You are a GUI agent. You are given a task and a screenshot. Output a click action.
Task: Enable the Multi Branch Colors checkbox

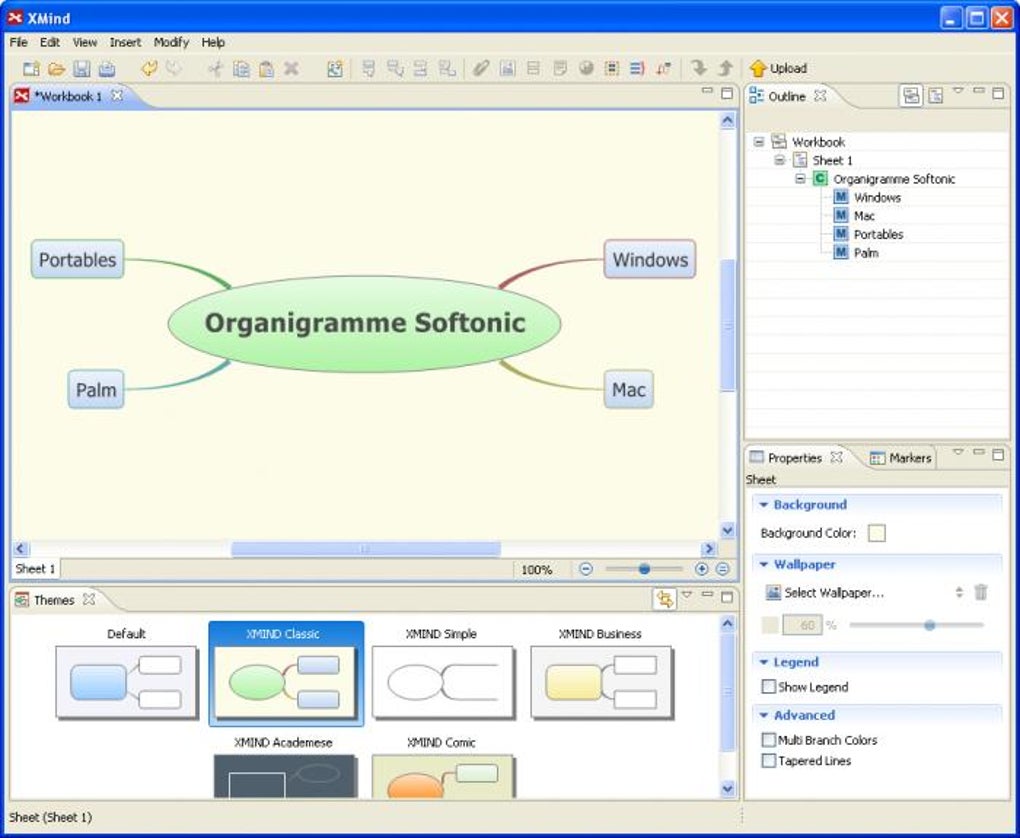point(768,740)
